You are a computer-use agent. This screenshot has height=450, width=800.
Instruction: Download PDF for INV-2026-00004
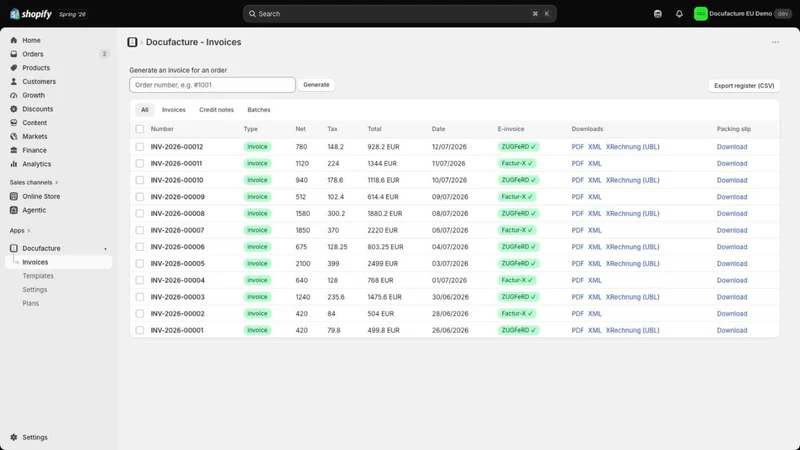[578, 281]
